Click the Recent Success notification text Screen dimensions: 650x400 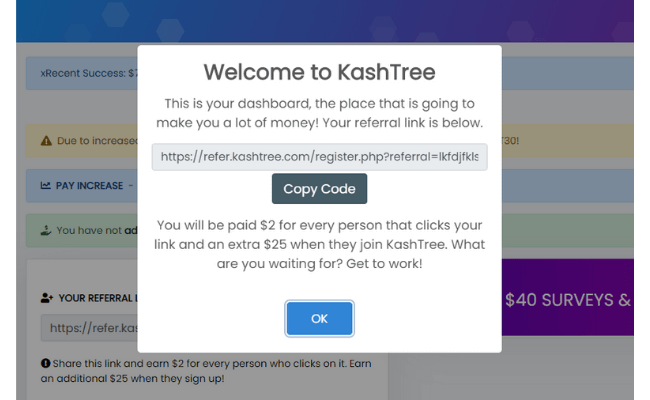point(91,73)
